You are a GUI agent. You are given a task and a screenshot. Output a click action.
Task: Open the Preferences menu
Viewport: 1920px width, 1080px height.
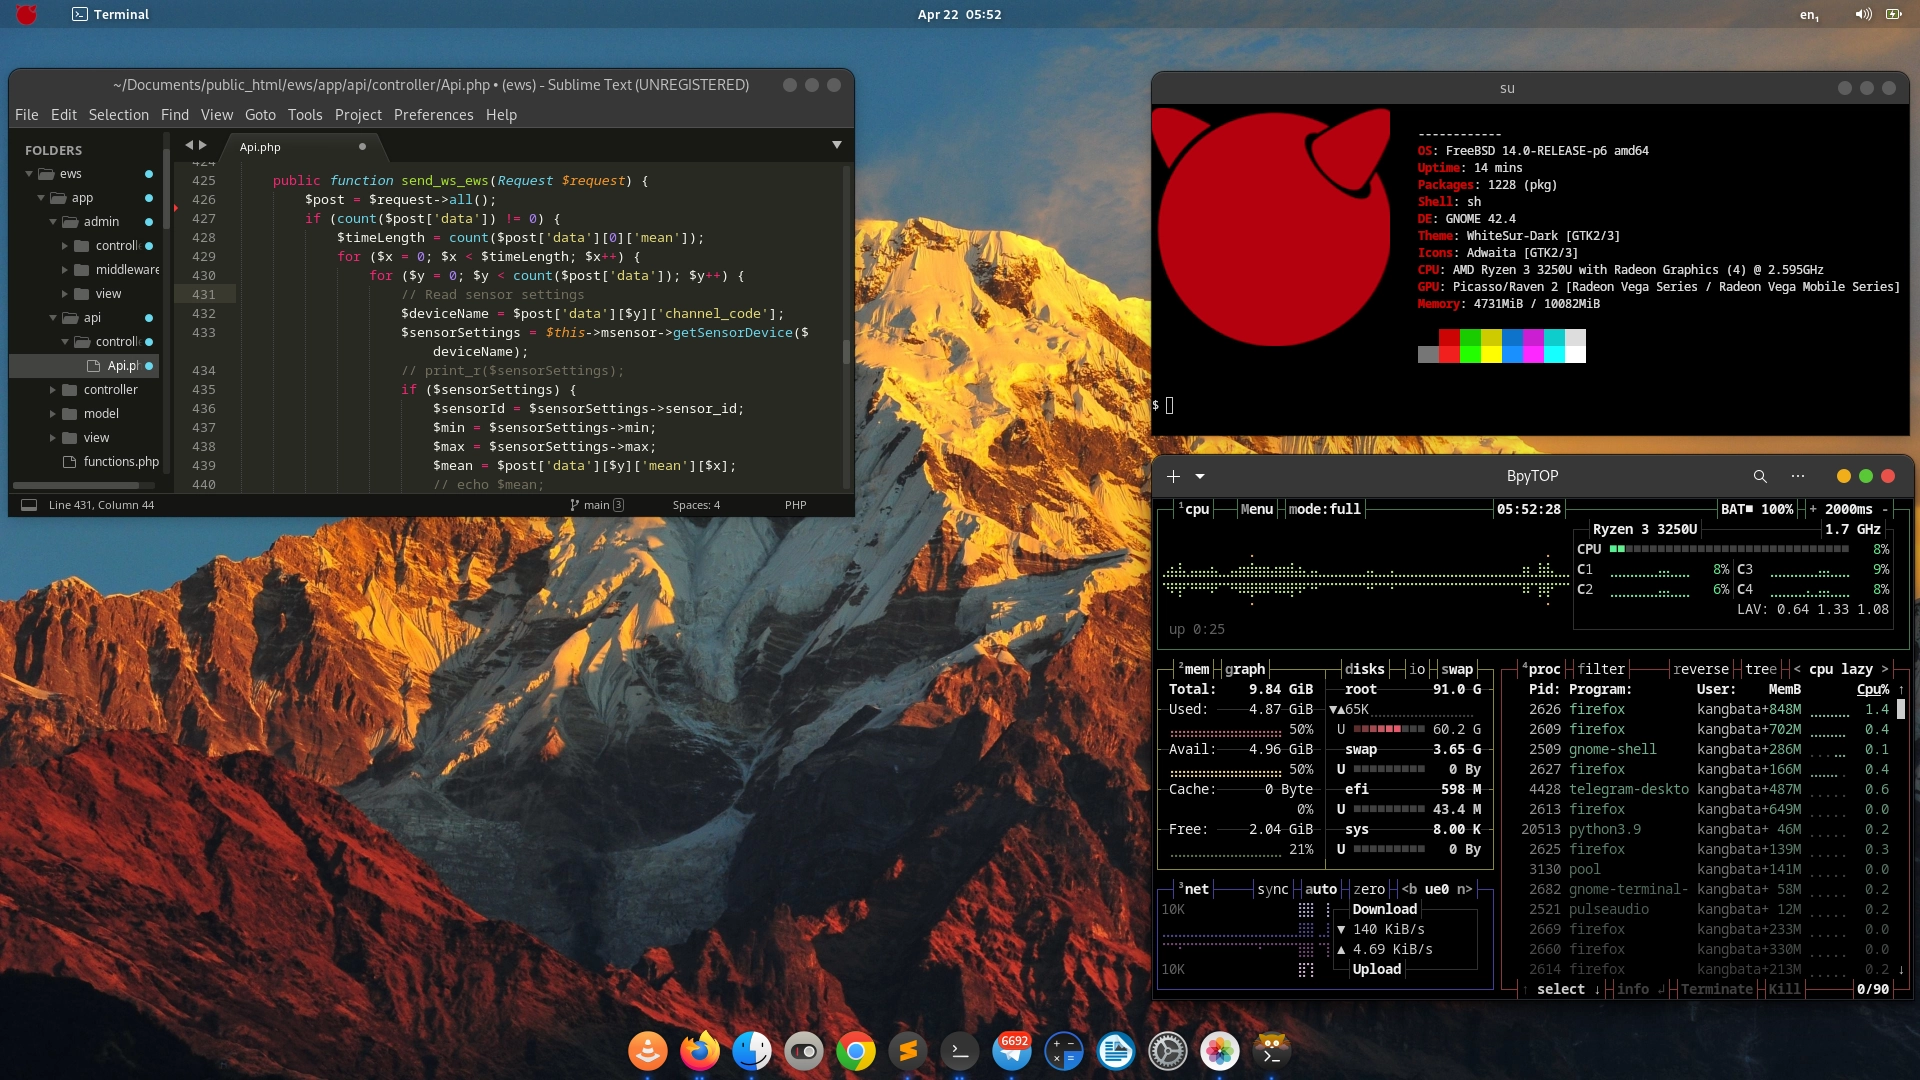[433, 115]
